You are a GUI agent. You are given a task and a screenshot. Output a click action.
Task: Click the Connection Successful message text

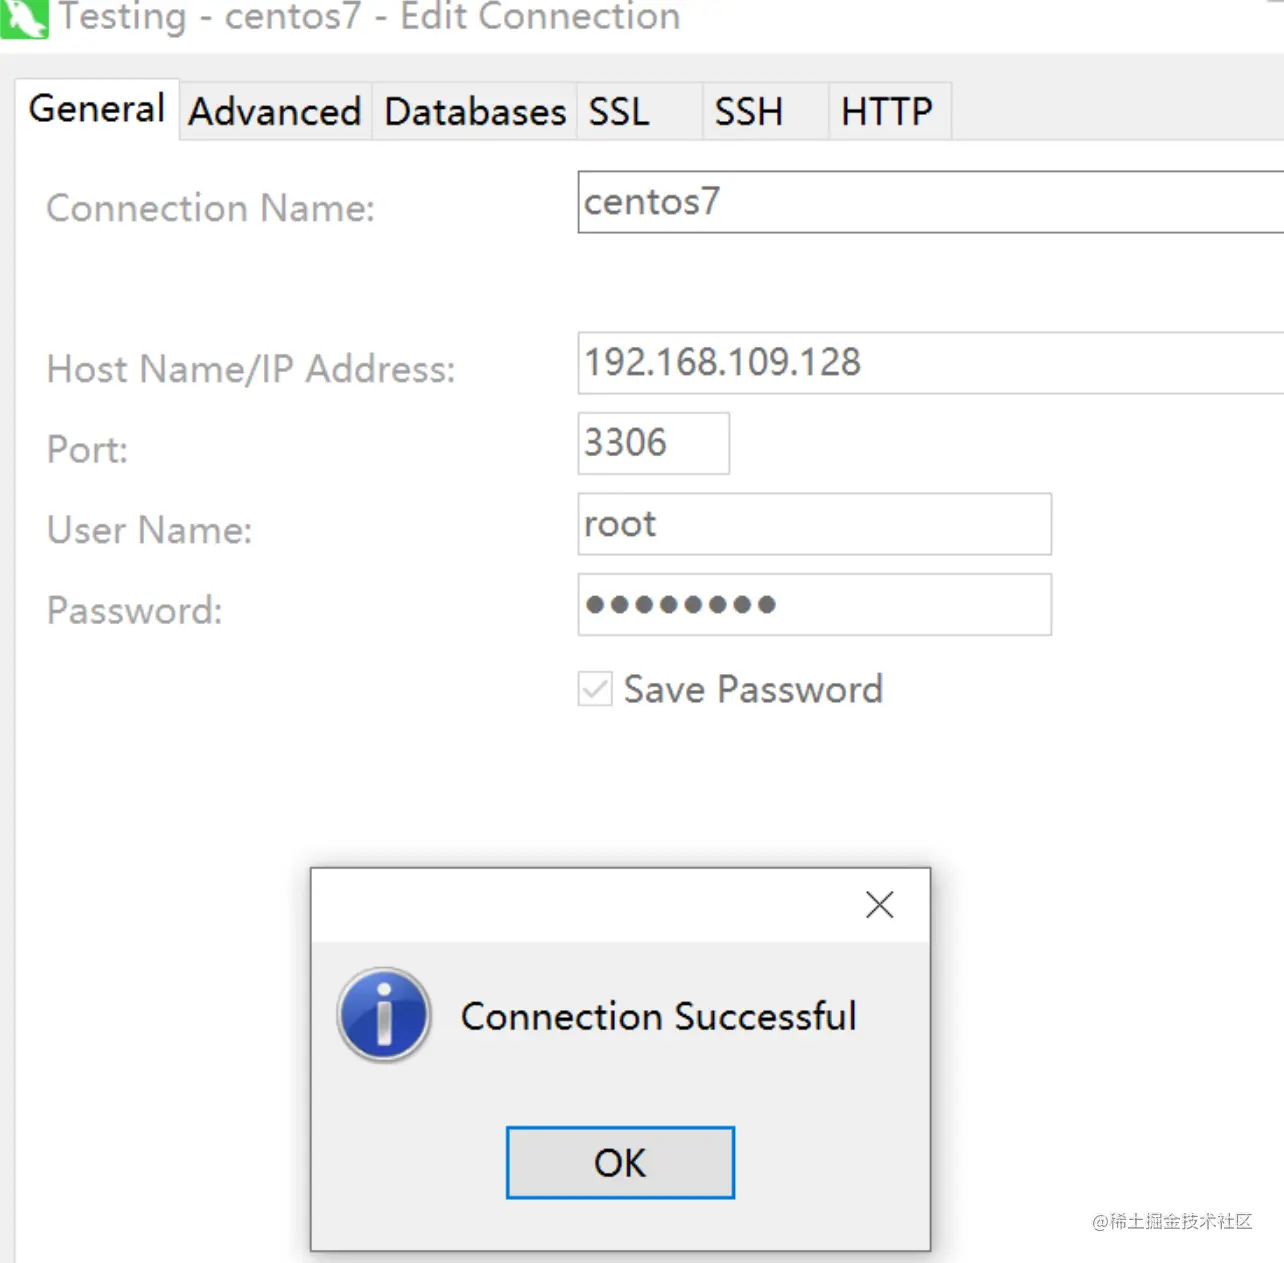coord(658,1017)
